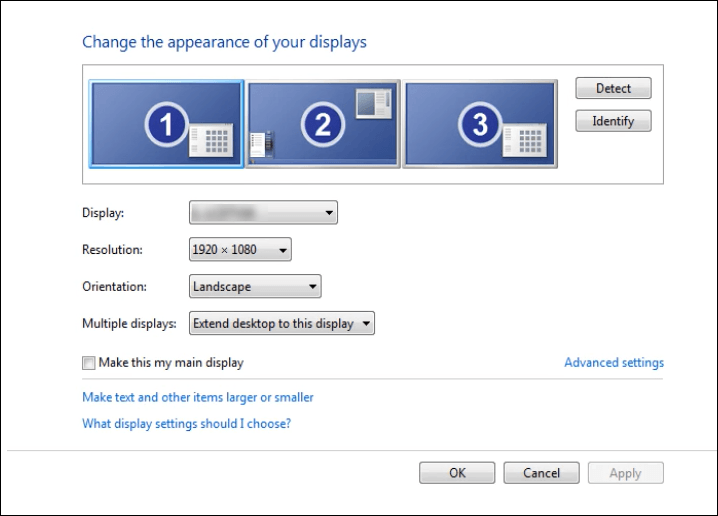Click the Resolution: label

[x=112, y=250]
